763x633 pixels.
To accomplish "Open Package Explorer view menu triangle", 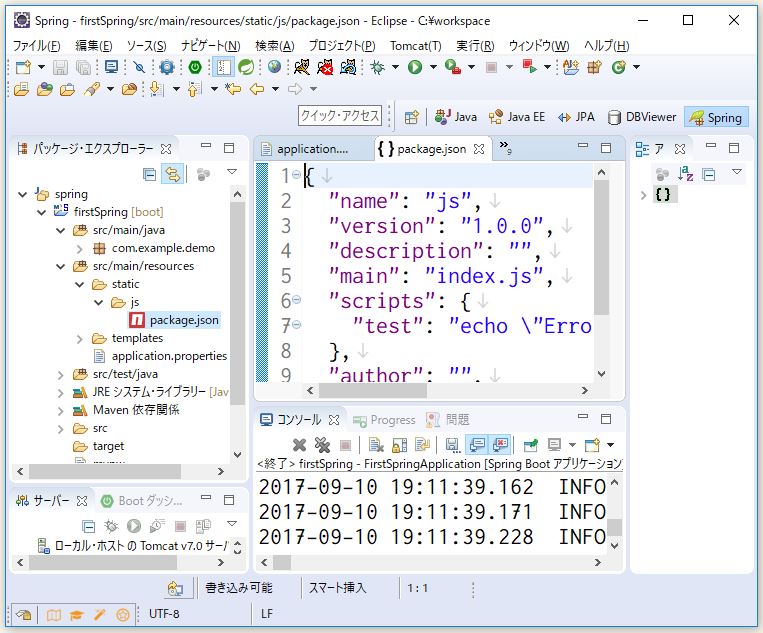I will pyautogui.click(x=232, y=171).
